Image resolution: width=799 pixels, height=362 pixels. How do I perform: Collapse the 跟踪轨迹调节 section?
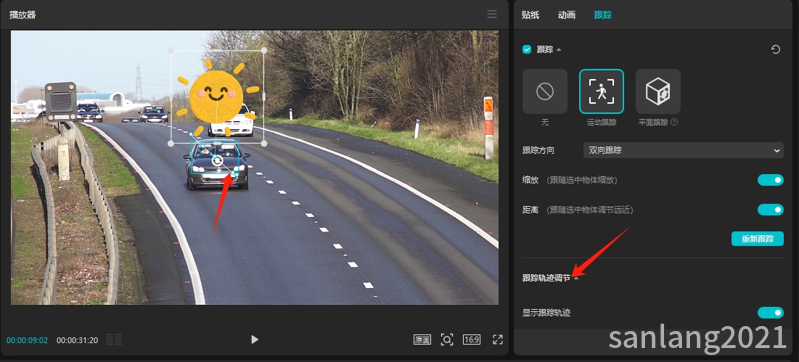pos(576,278)
